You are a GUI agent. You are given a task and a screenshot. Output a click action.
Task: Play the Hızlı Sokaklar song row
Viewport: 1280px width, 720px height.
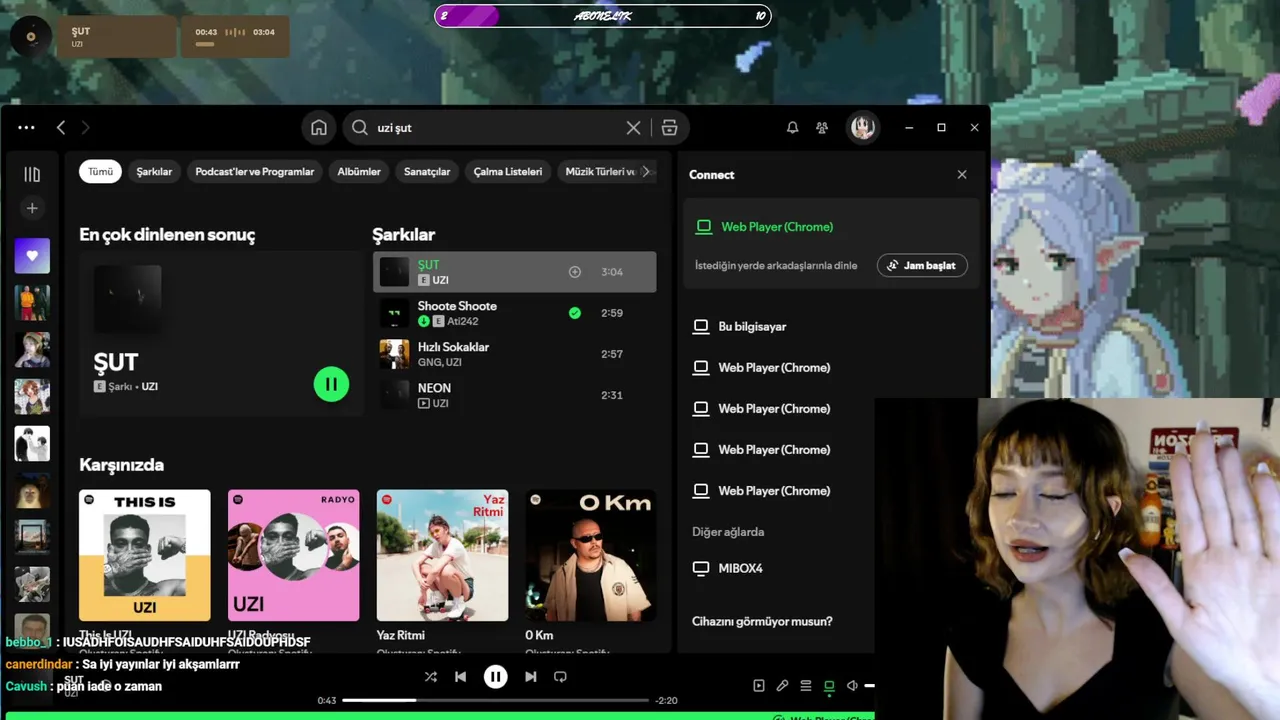(515, 354)
